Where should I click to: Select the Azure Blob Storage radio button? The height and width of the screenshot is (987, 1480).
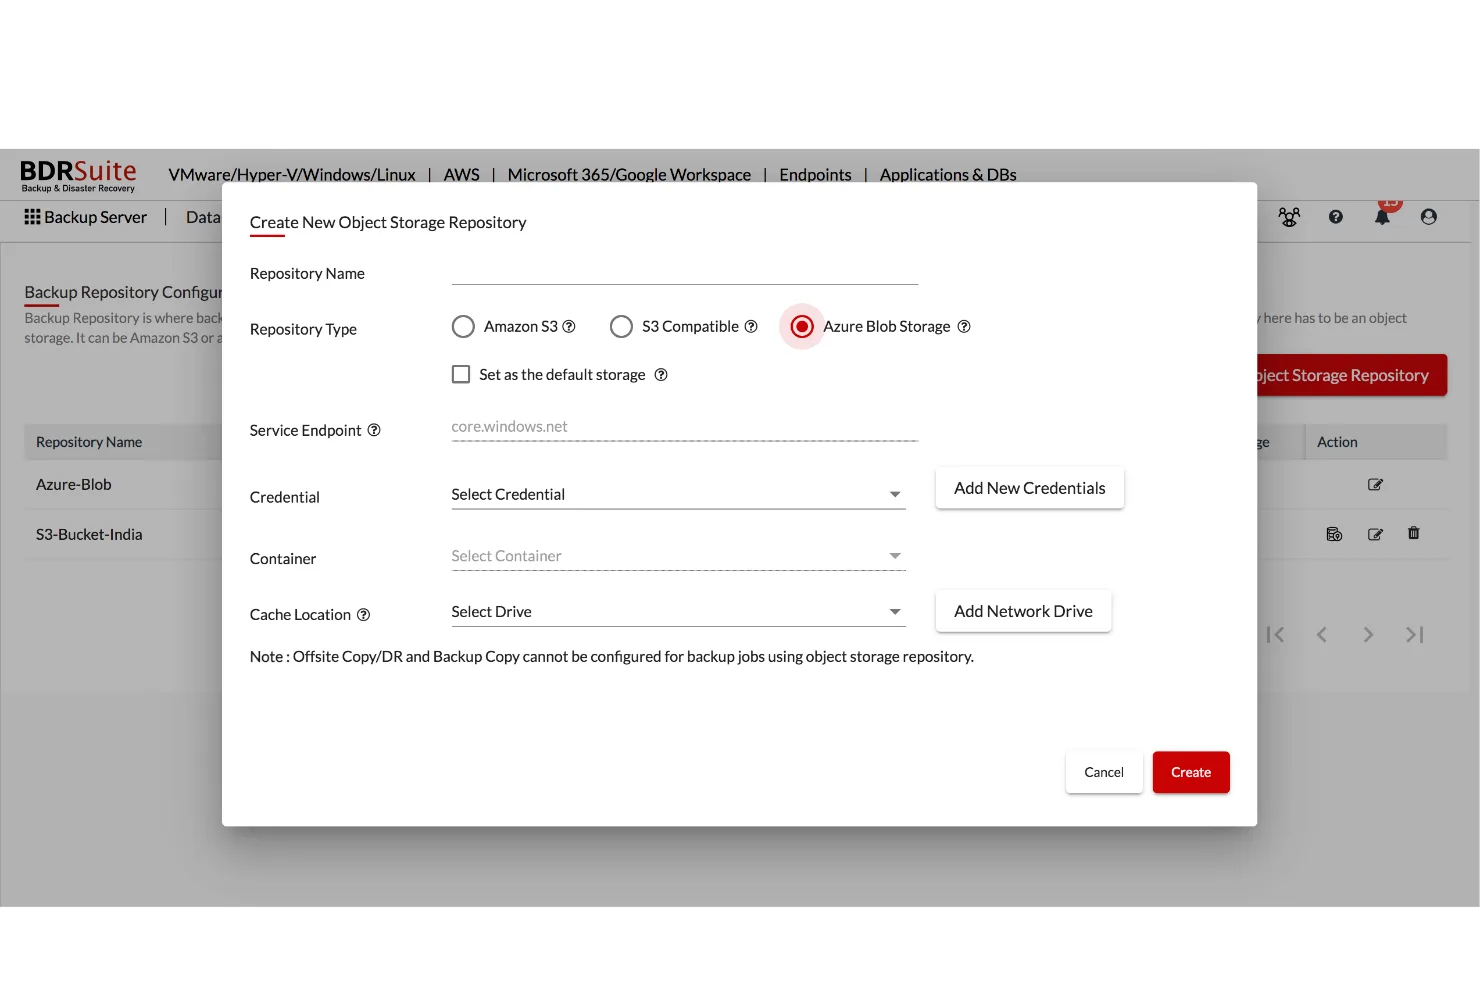[802, 327]
